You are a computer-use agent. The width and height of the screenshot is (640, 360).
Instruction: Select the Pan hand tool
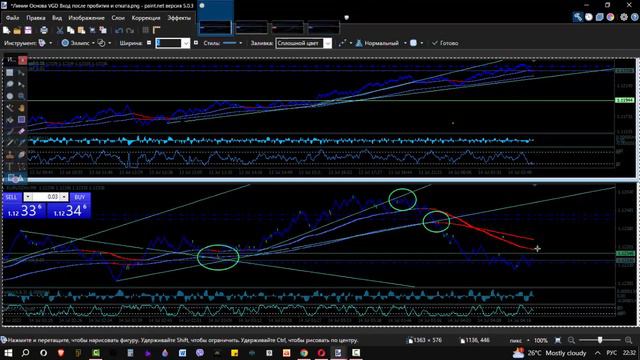[x=21, y=108]
